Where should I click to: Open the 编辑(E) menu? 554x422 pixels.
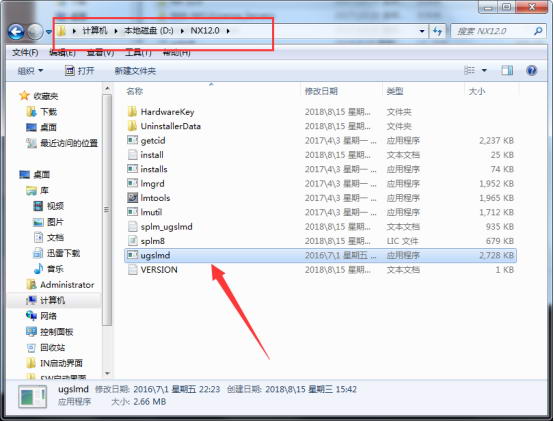tap(62, 53)
